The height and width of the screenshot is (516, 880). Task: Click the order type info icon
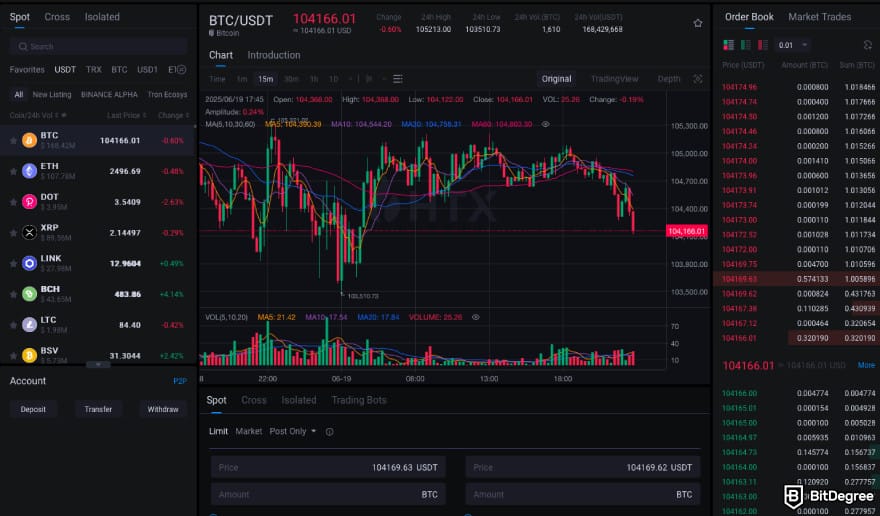click(329, 432)
